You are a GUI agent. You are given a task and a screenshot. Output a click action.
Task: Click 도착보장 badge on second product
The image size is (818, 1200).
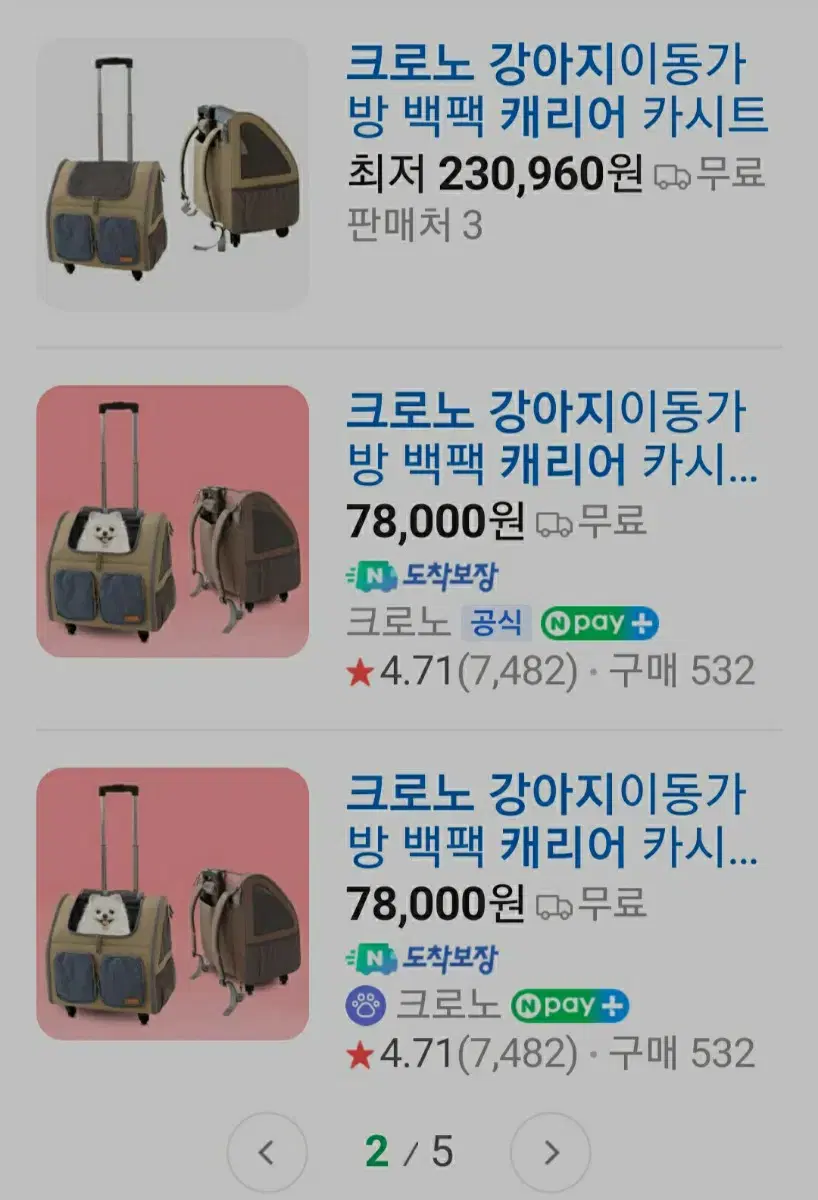point(422,575)
